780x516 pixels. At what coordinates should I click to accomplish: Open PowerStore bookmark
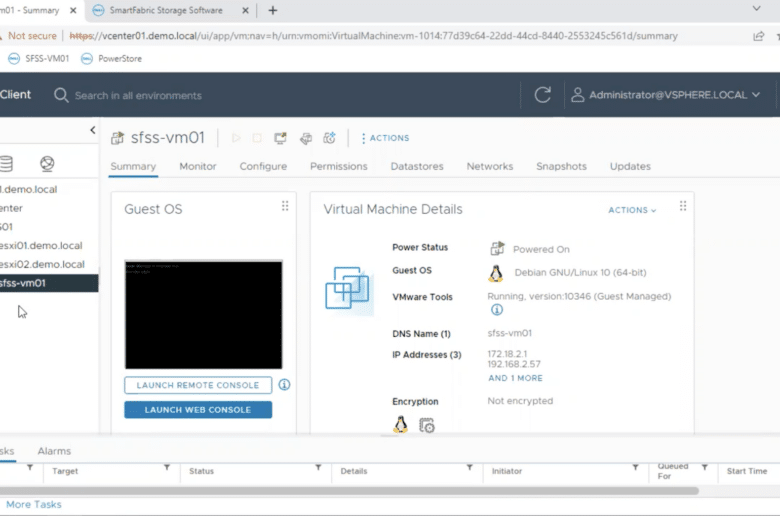tap(111, 59)
